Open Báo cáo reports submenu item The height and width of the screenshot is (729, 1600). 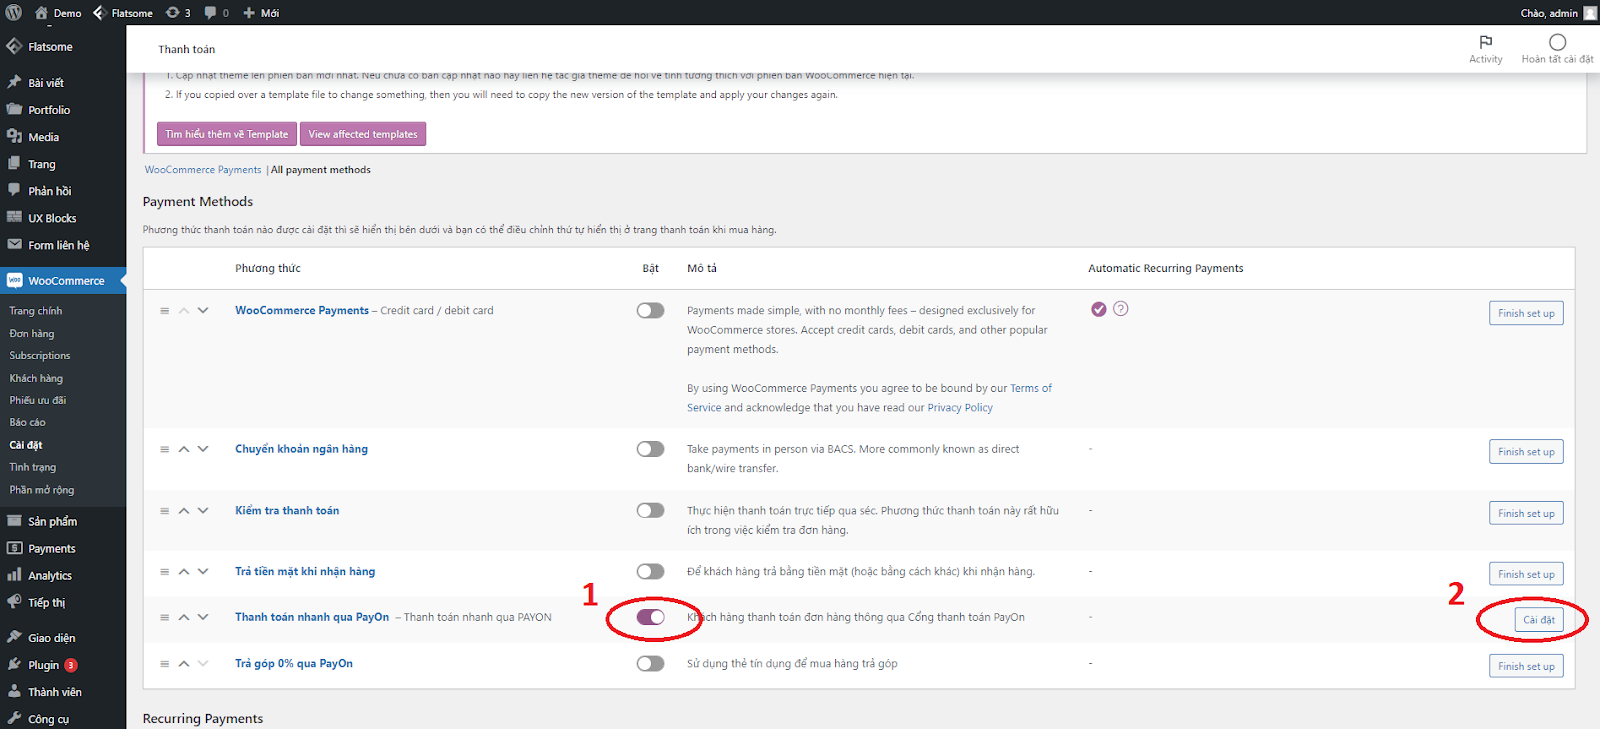[x=28, y=422]
